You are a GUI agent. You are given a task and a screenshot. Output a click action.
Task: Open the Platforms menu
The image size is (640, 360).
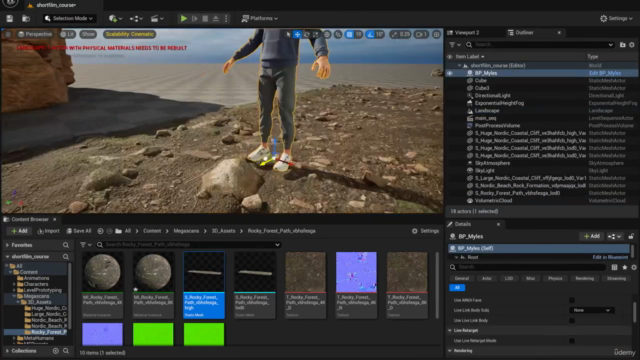(x=260, y=18)
